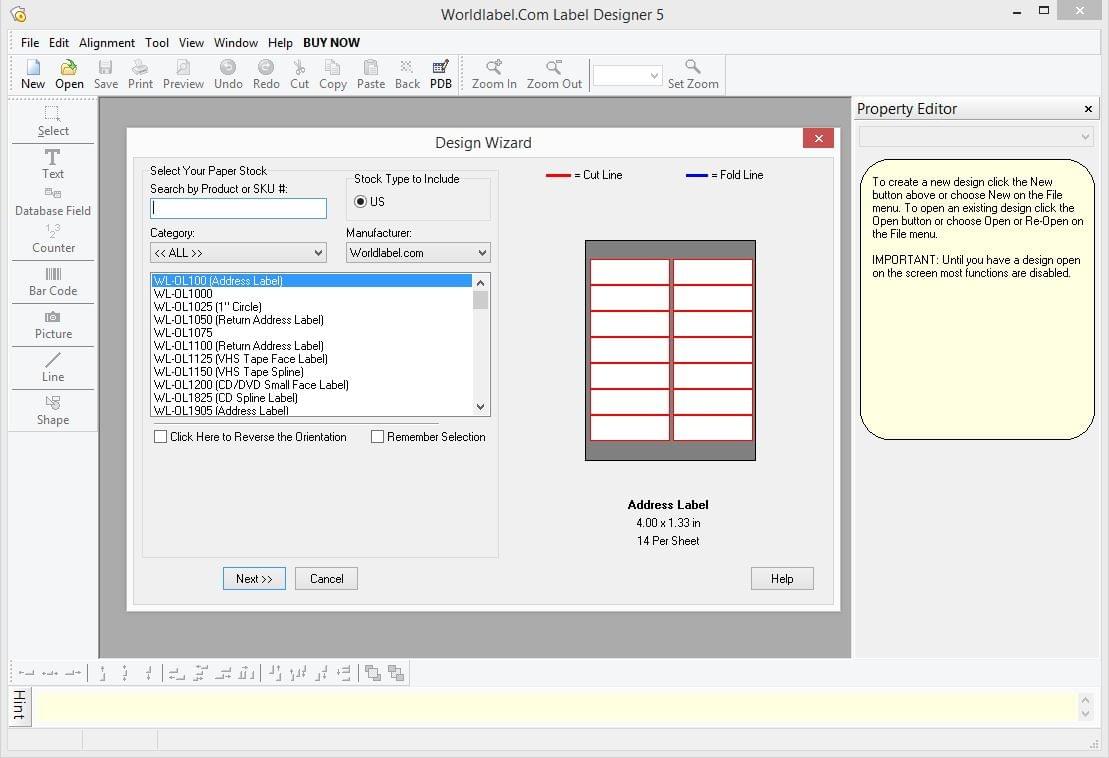This screenshot has height=758, width=1109.
Task: Open the Alignment menu
Action: point(106,42)
